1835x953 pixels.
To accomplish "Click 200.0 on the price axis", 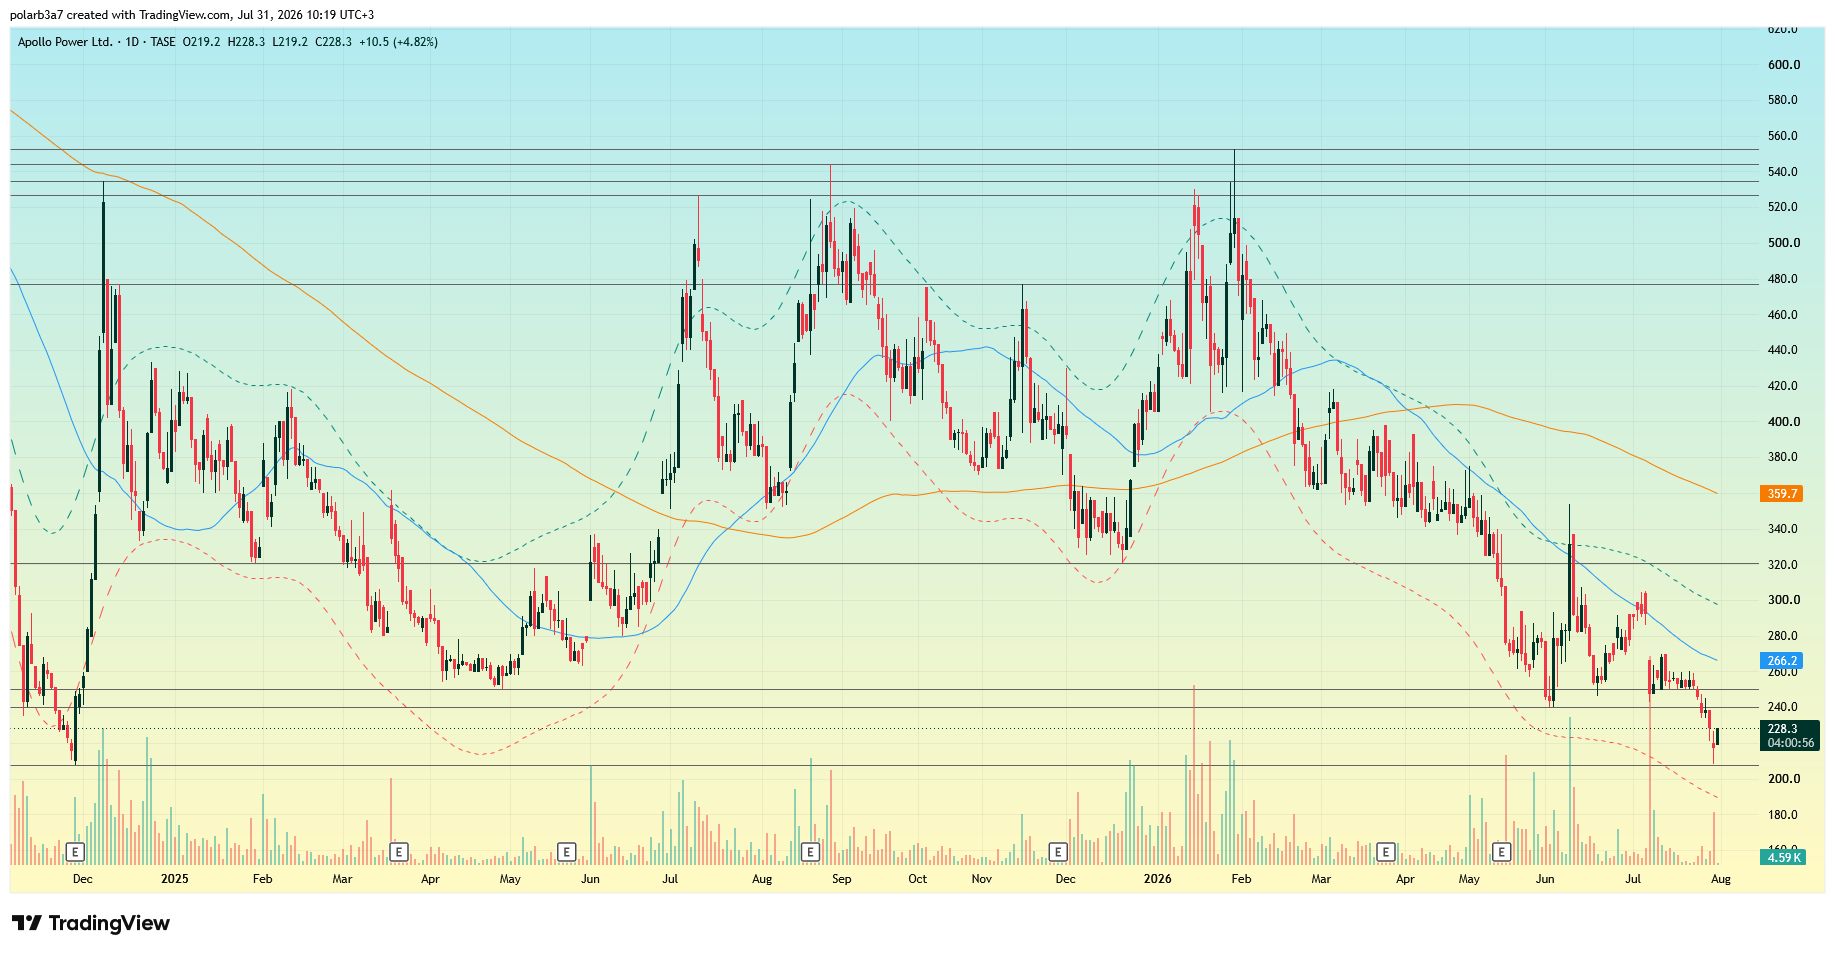I will [x=1783, y=779].
